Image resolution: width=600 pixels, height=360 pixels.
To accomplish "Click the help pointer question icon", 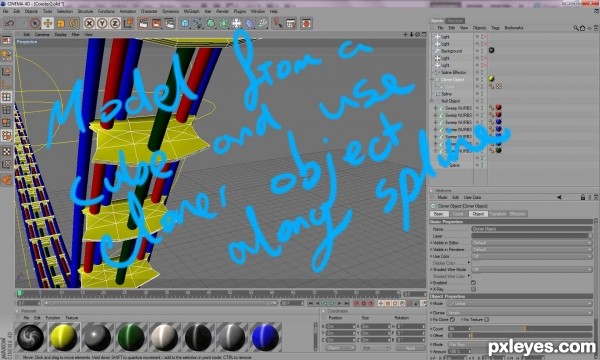I will pyautogui.click(x=278, y=24).
